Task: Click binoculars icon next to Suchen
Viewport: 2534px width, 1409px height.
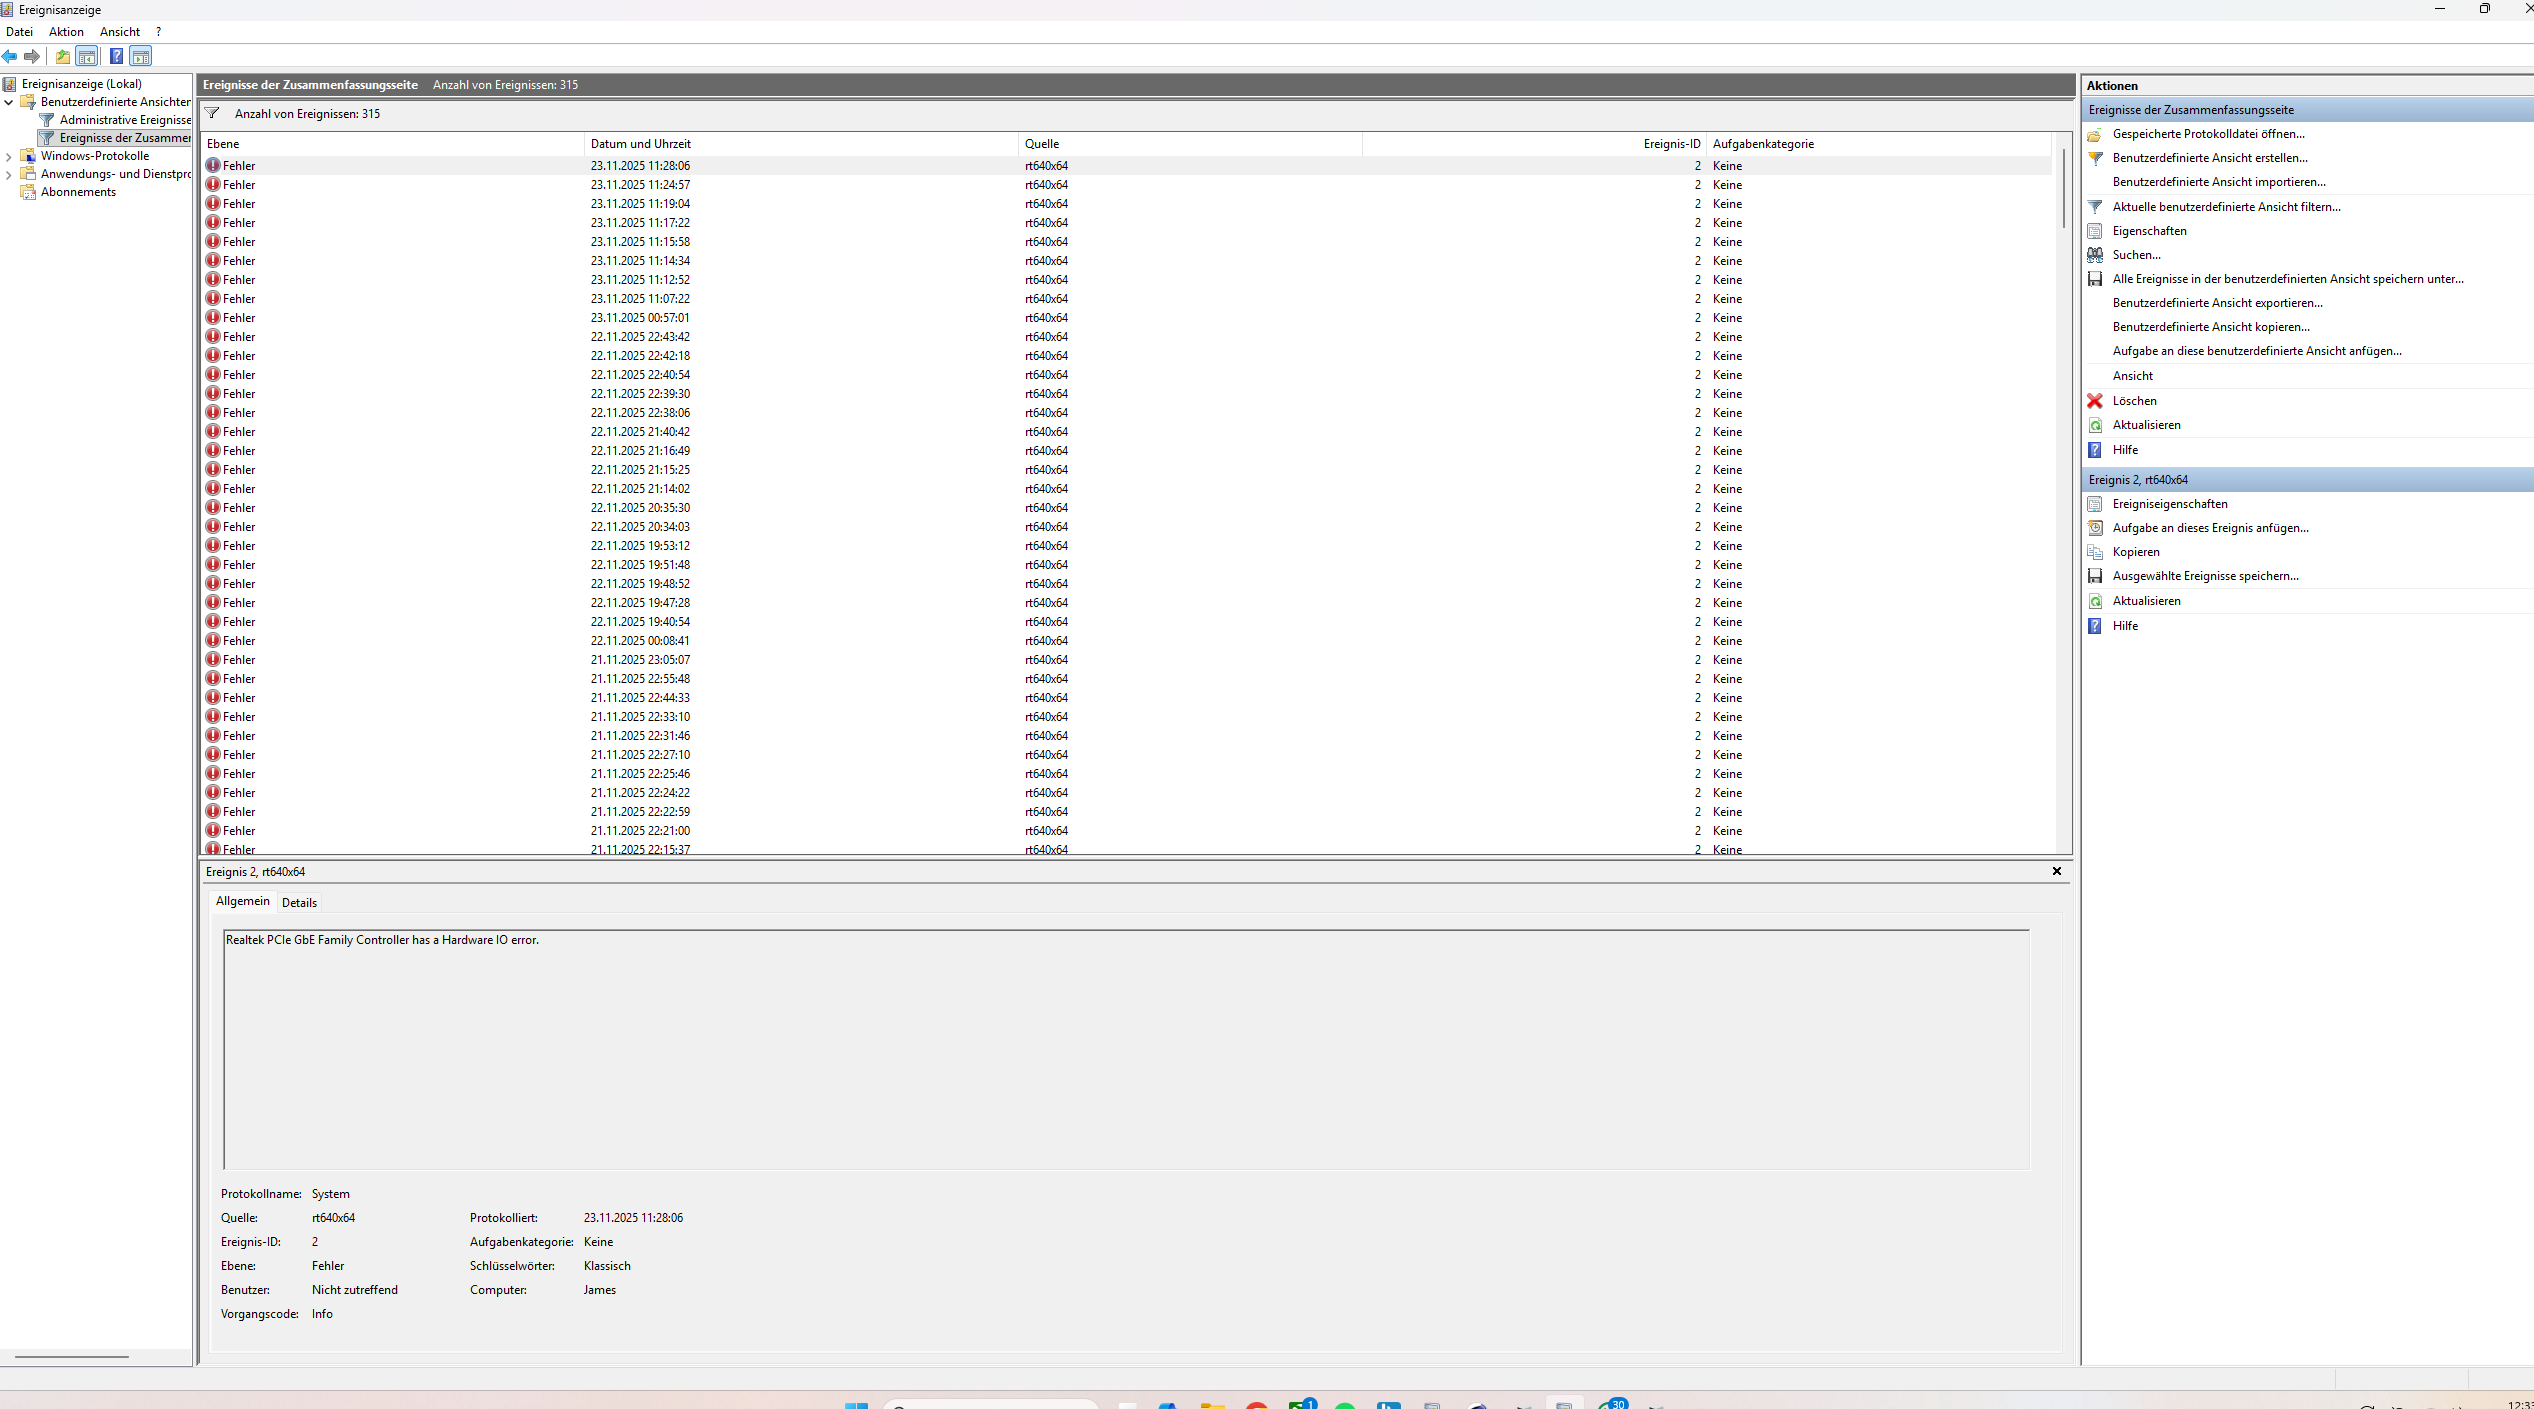Action: [x=2095, y=255]
